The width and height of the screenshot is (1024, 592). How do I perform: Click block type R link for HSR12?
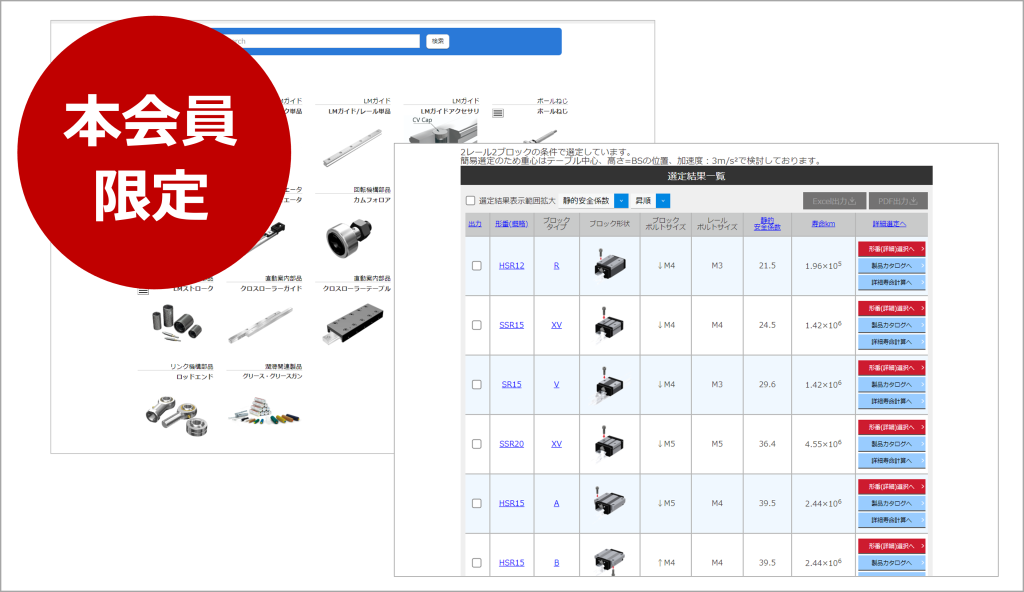[x=556, y=266]
